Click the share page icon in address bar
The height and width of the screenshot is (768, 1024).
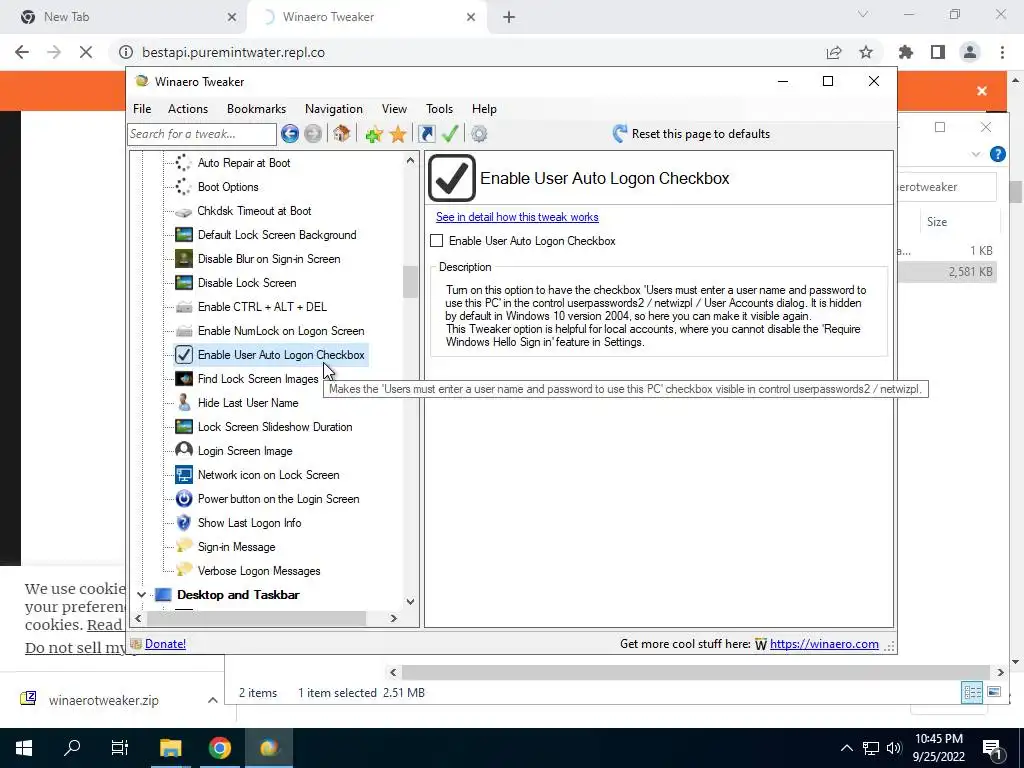[x=834, y=52]
